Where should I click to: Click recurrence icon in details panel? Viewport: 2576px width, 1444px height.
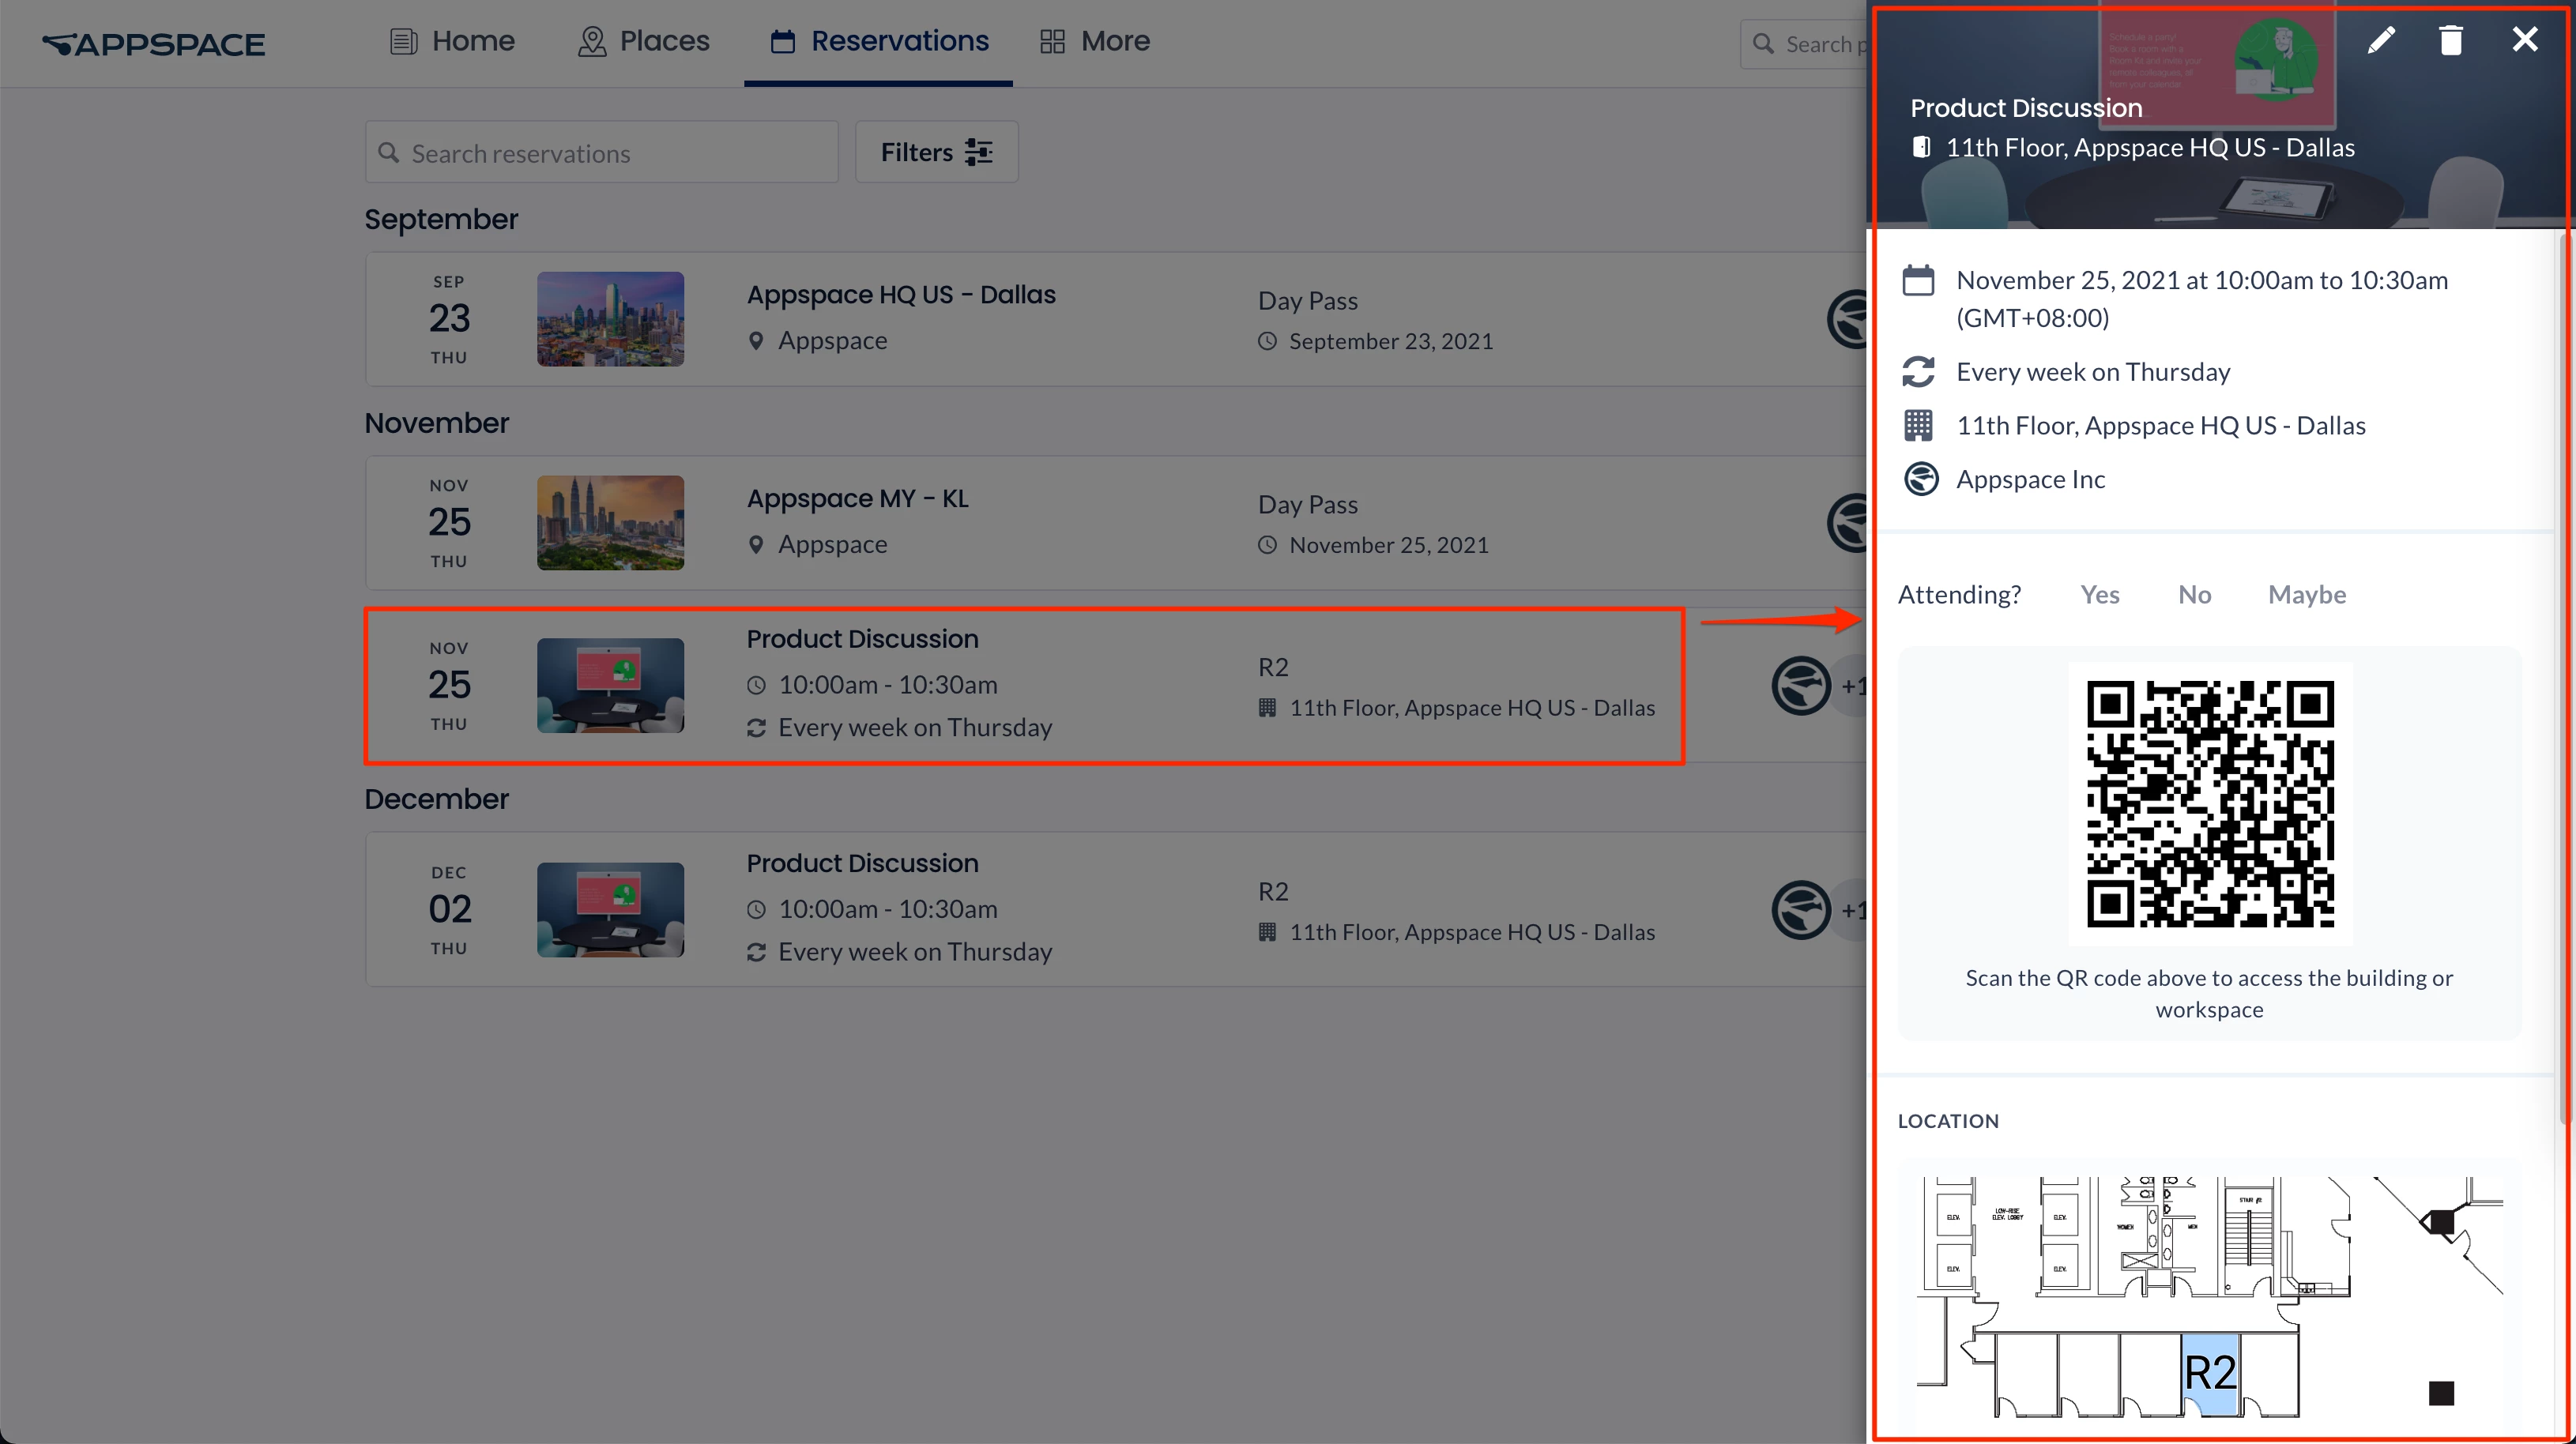(1917, 372)
